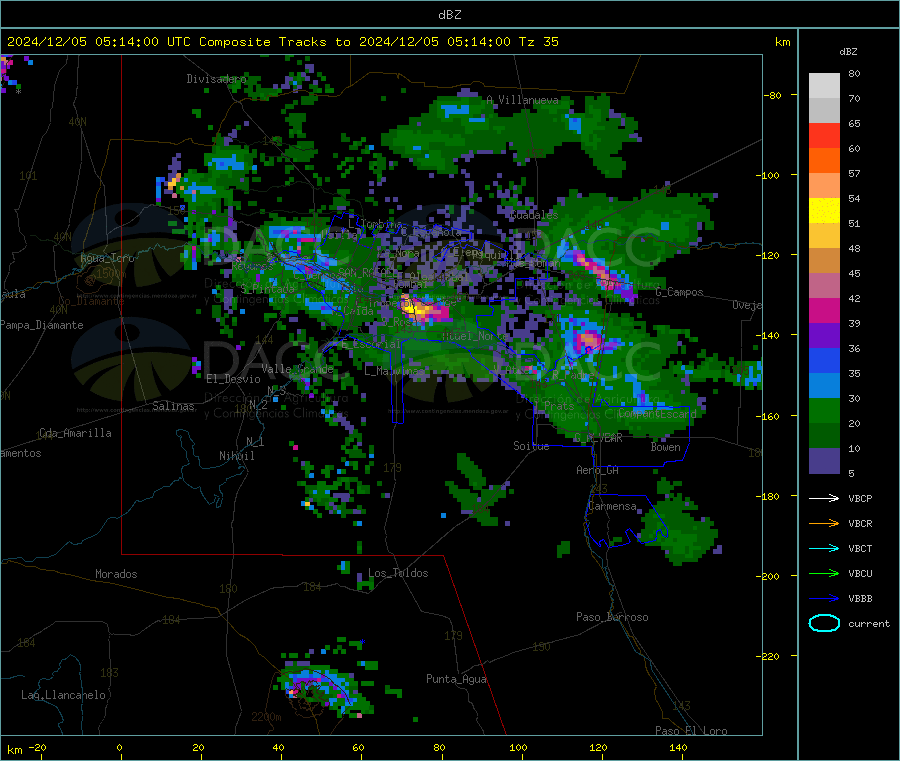Click the Aero_GA map label
900x761 pixels.
pos(598,470)
